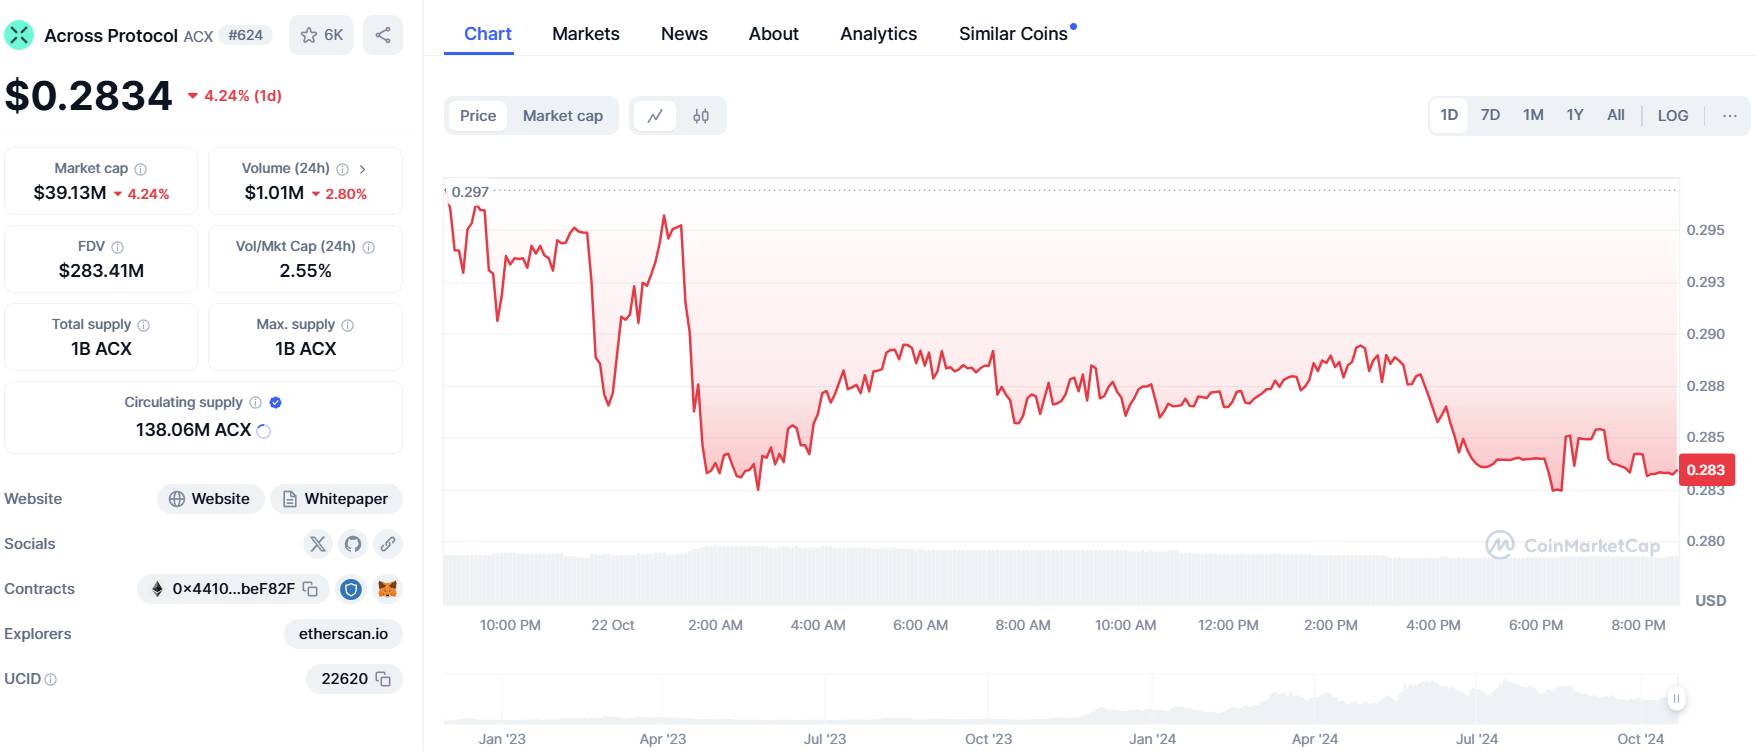Click the Max. supply info icon
Viewport: 1756px width, 751px height.
pos(348,325)
